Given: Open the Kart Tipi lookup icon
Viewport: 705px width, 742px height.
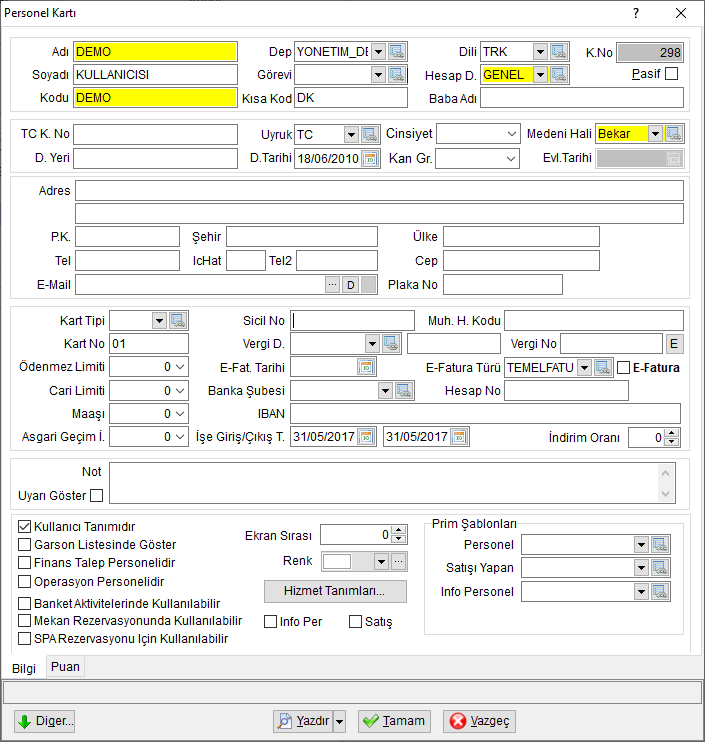Looking at the screenshot, I should coord(178,320).
